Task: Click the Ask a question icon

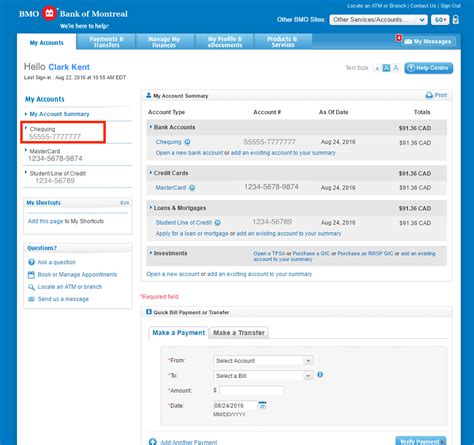Action: [31, 262]
